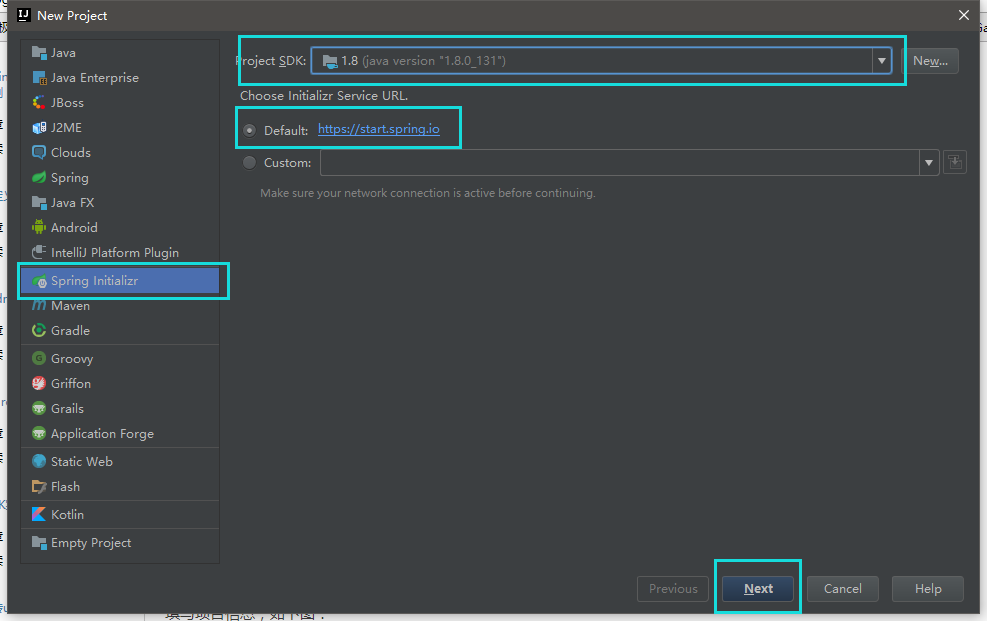Select the Custom service URL radio button
Screen dimensions: 987x621
249,162
